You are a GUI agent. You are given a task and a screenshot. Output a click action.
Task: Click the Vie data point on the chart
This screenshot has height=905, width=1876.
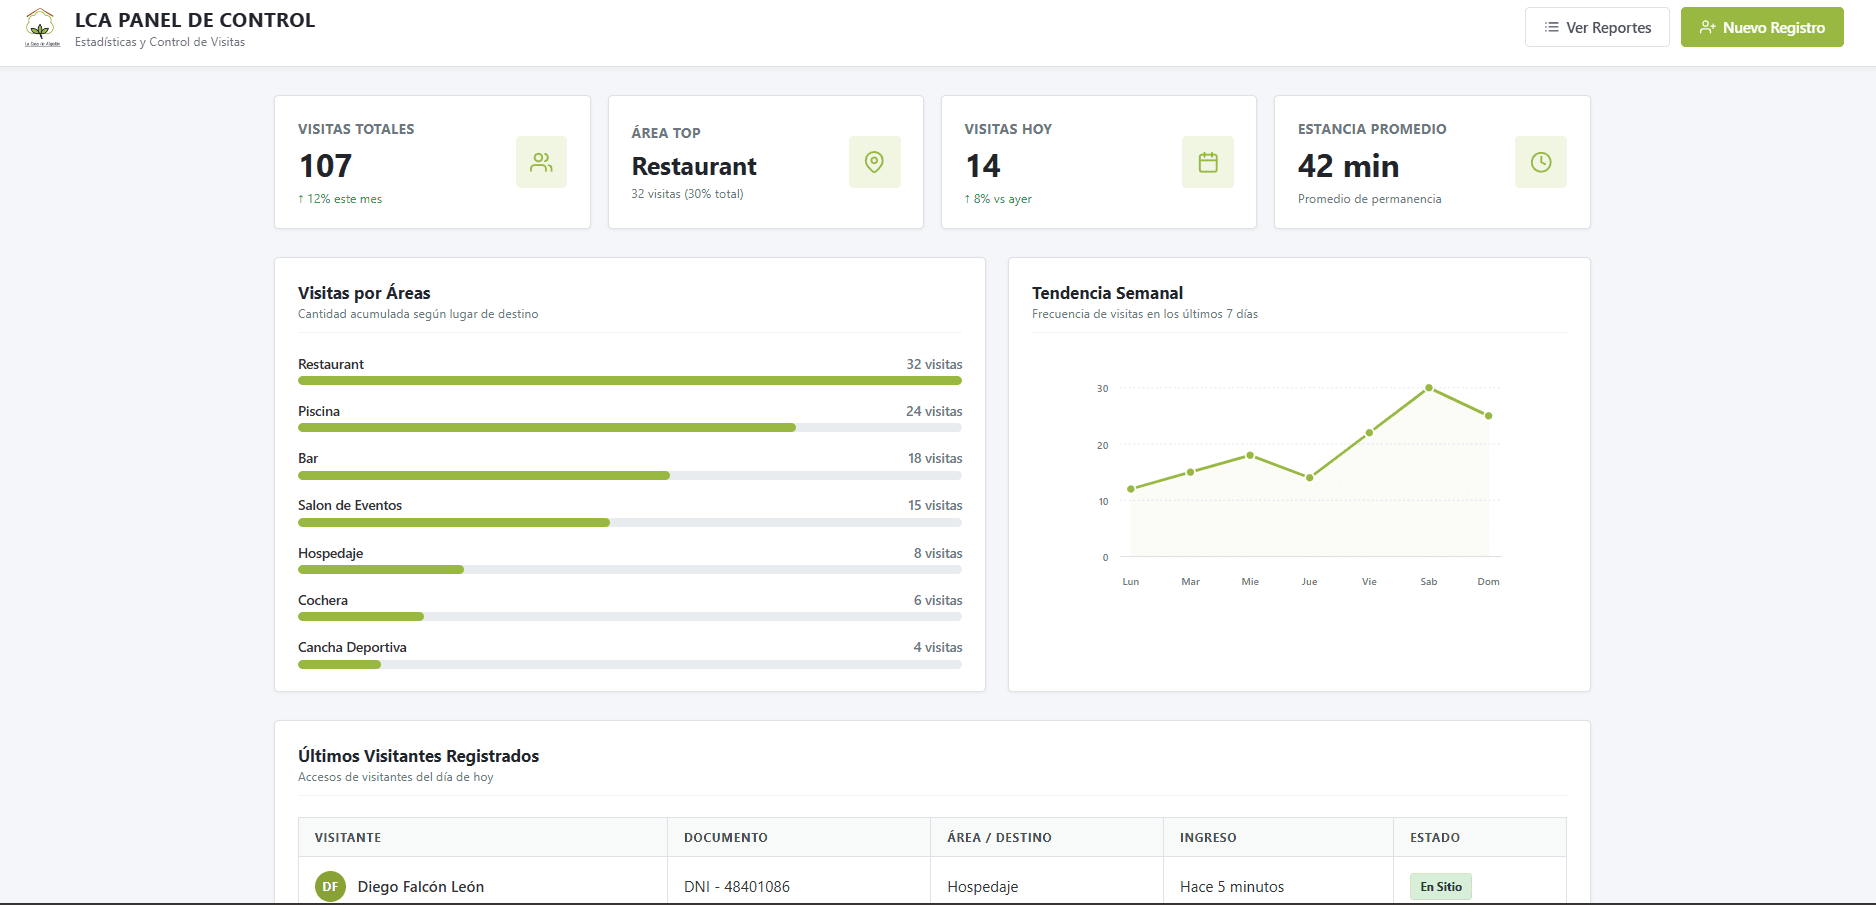click(x=1369, y=433)
